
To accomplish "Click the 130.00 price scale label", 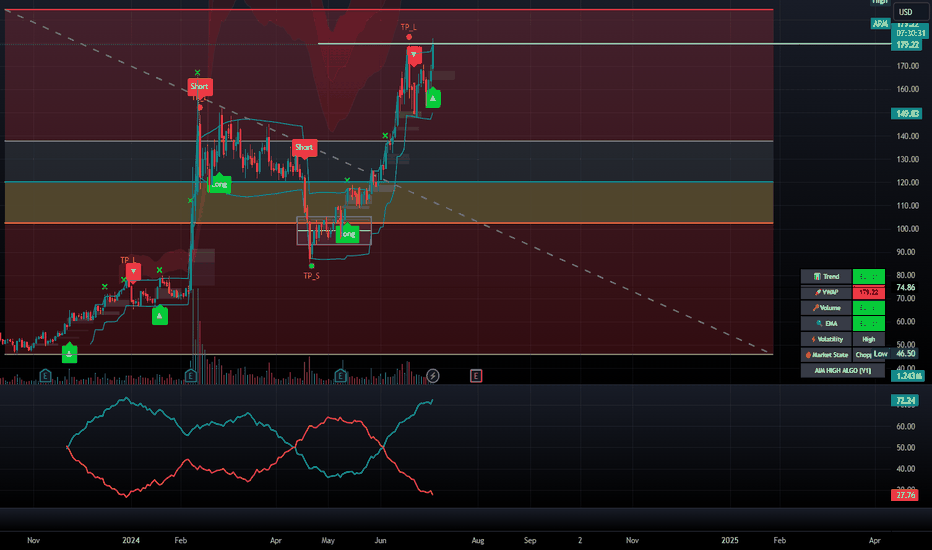I will 908,159.
